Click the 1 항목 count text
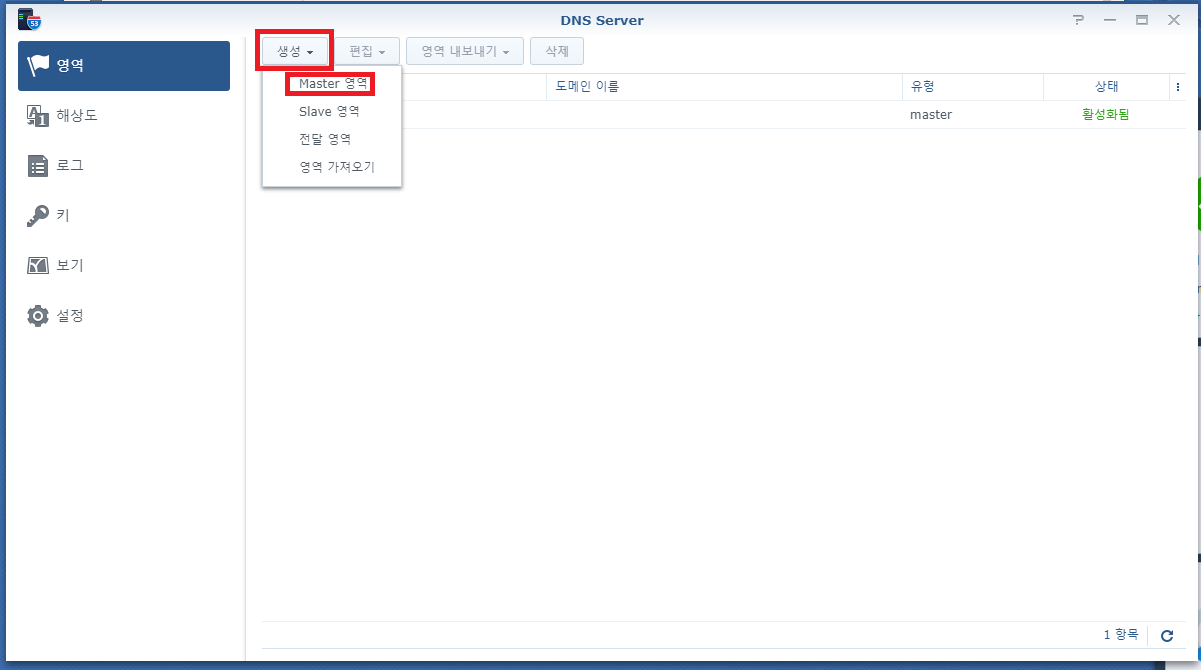This screenshot has height=670, width=1201. [1121, 635]
